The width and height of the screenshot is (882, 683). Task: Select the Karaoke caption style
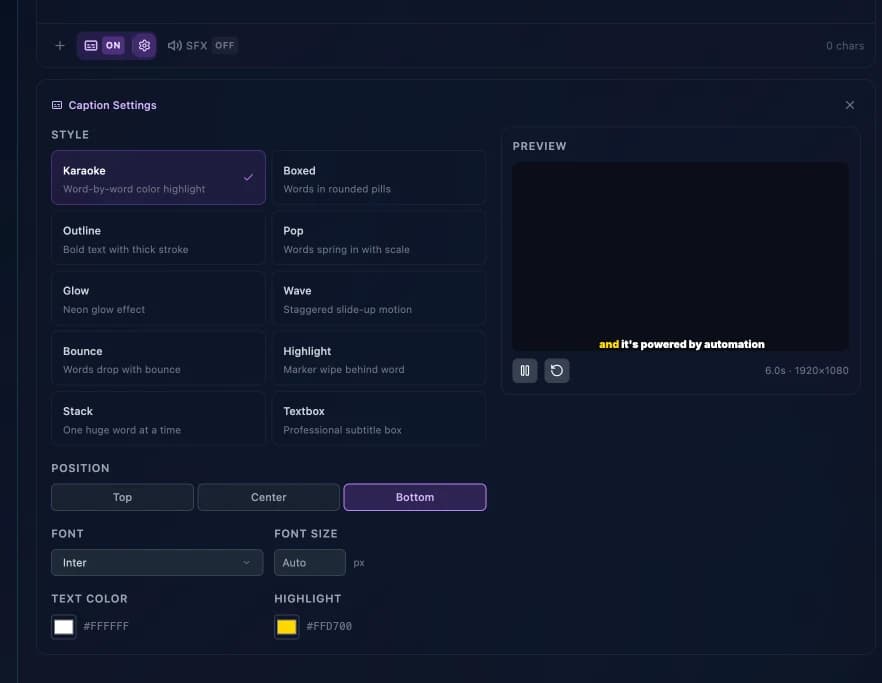point(158,178)
